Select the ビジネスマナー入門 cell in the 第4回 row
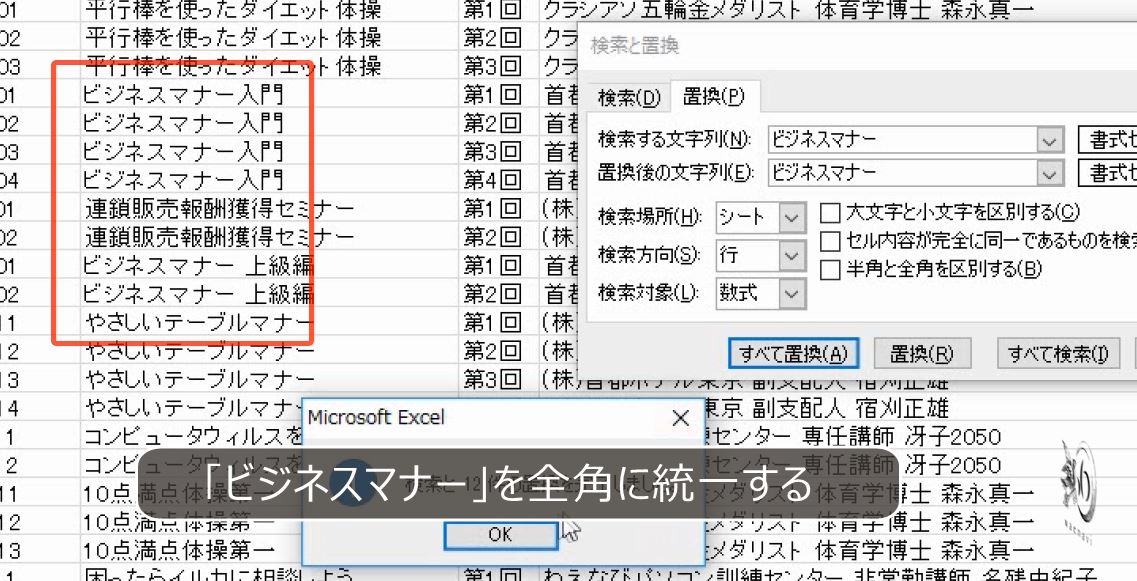This screenshot has width=1137, height=581. click(x=269, y=180)
